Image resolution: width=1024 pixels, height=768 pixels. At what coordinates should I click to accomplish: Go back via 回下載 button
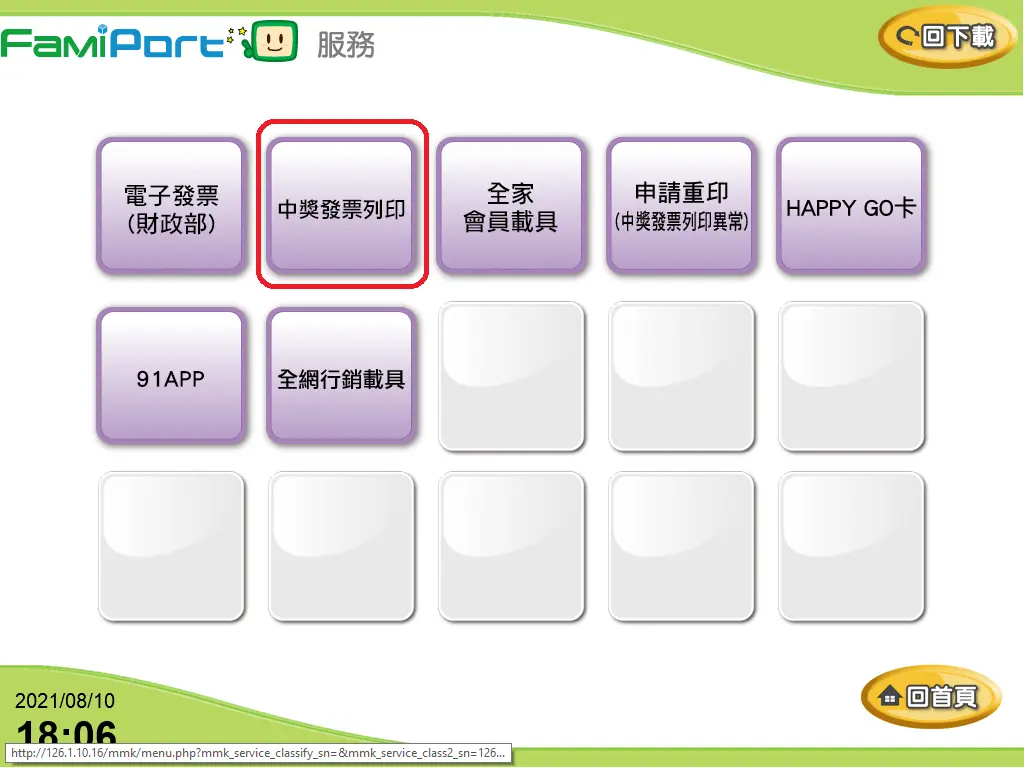click(x=946, y=37)
